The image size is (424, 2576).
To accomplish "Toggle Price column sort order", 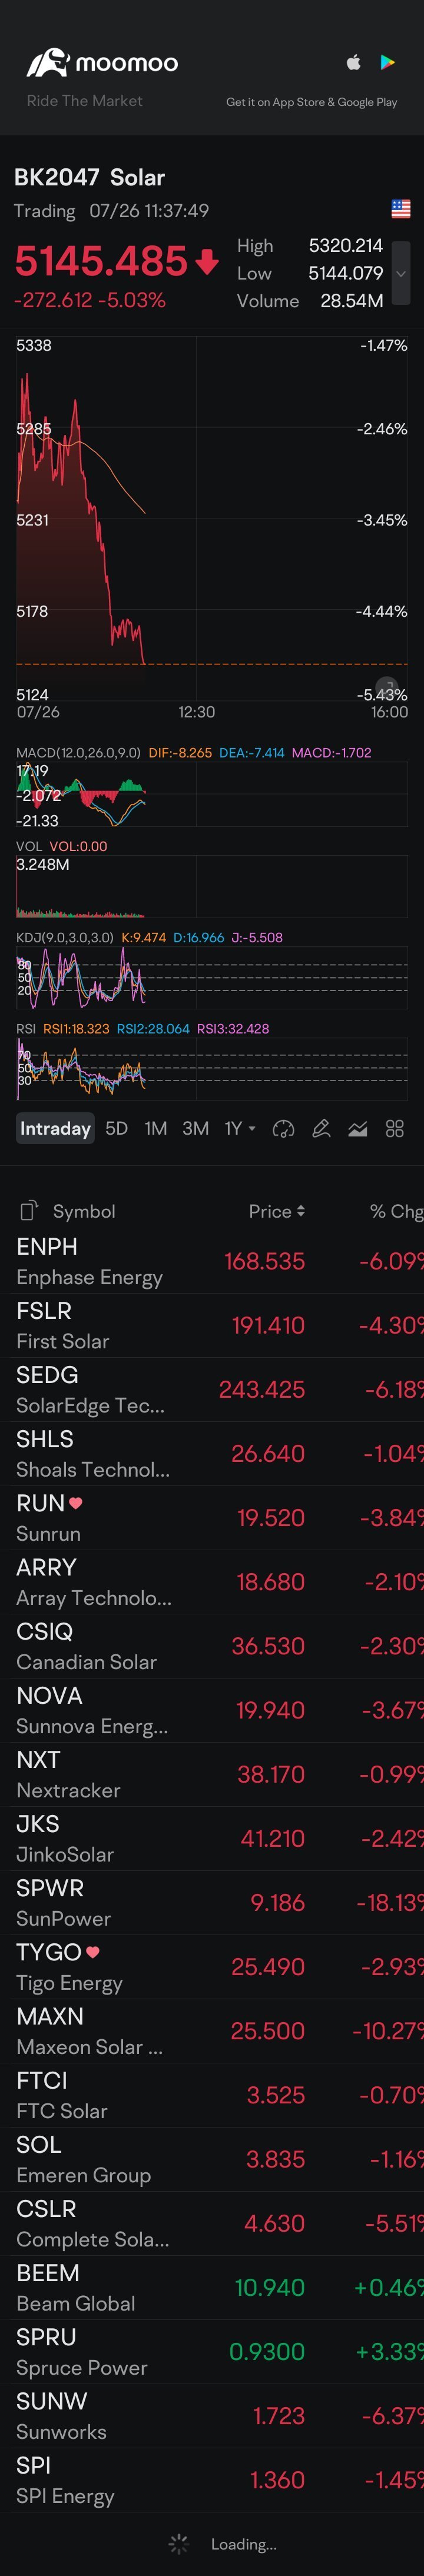I will tap(277, 1211).
